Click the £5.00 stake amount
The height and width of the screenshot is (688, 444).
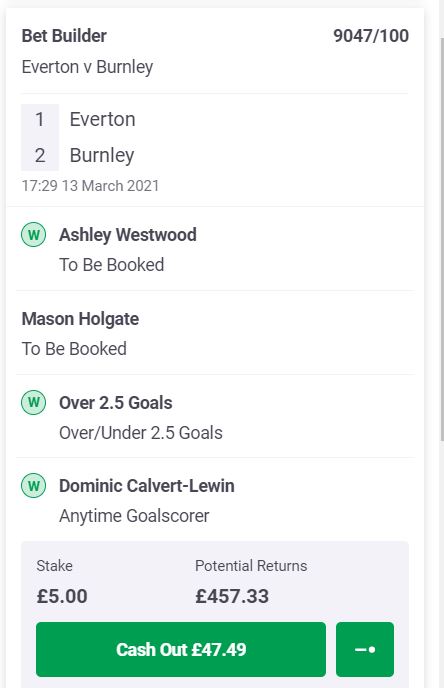(62, 596)
